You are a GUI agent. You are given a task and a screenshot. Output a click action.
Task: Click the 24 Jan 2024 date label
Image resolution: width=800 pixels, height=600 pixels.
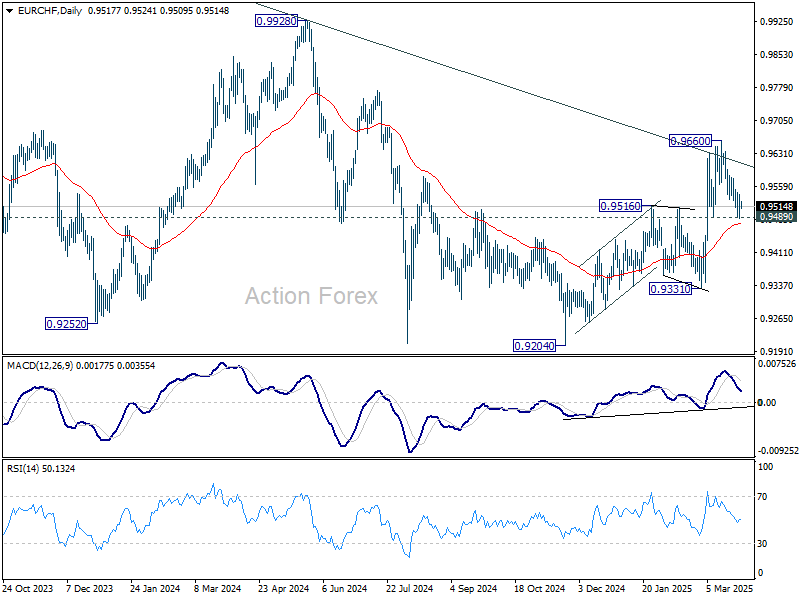pyautogui.click(x=155, y=588)
